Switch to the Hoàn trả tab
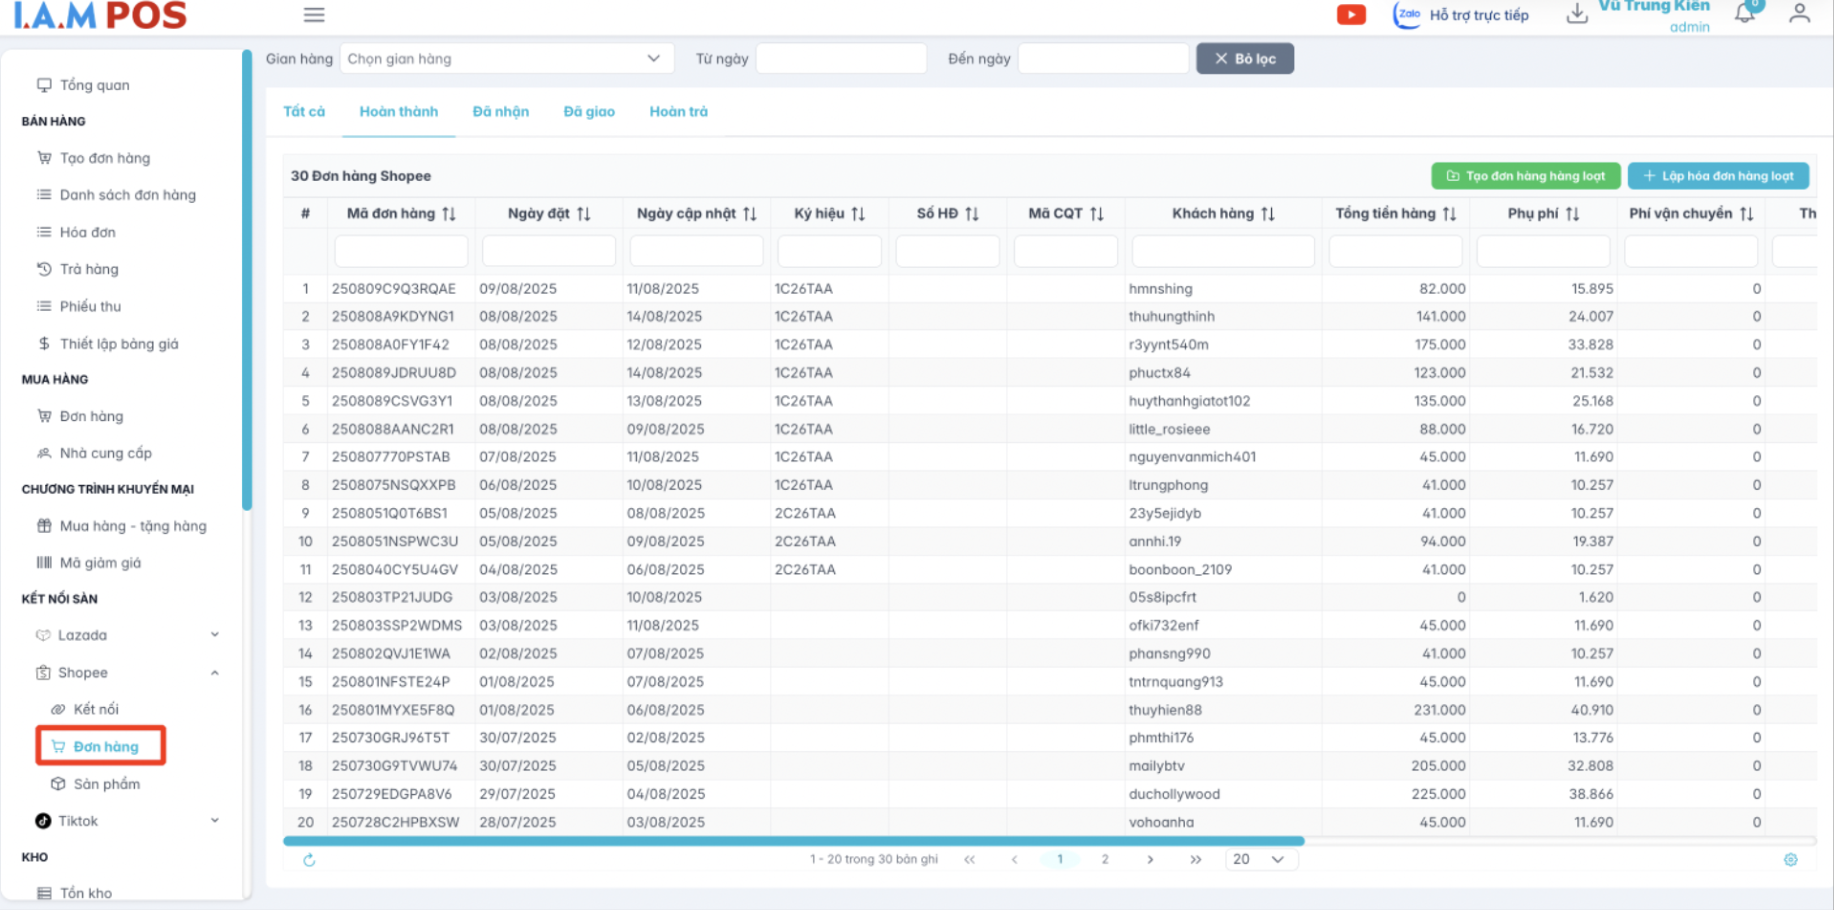The width and height of the screenshot is (1834, 910). 678,112
